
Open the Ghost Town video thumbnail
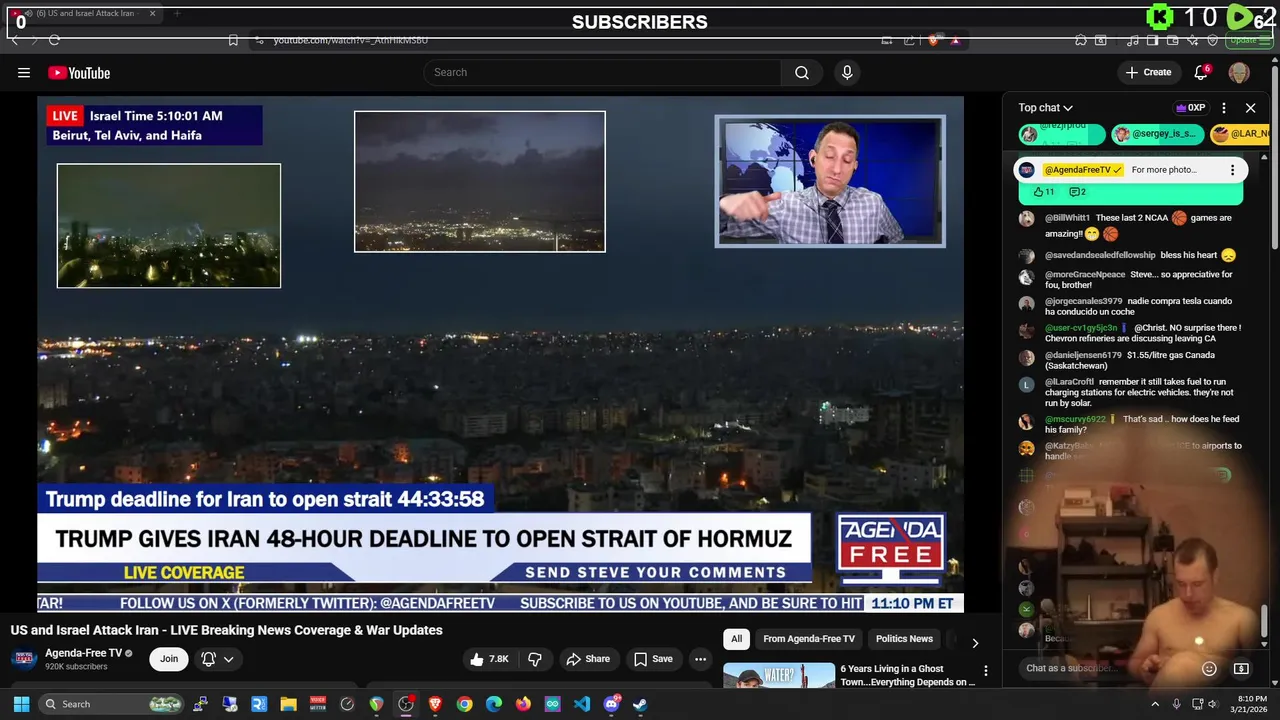tap(779, 676)
